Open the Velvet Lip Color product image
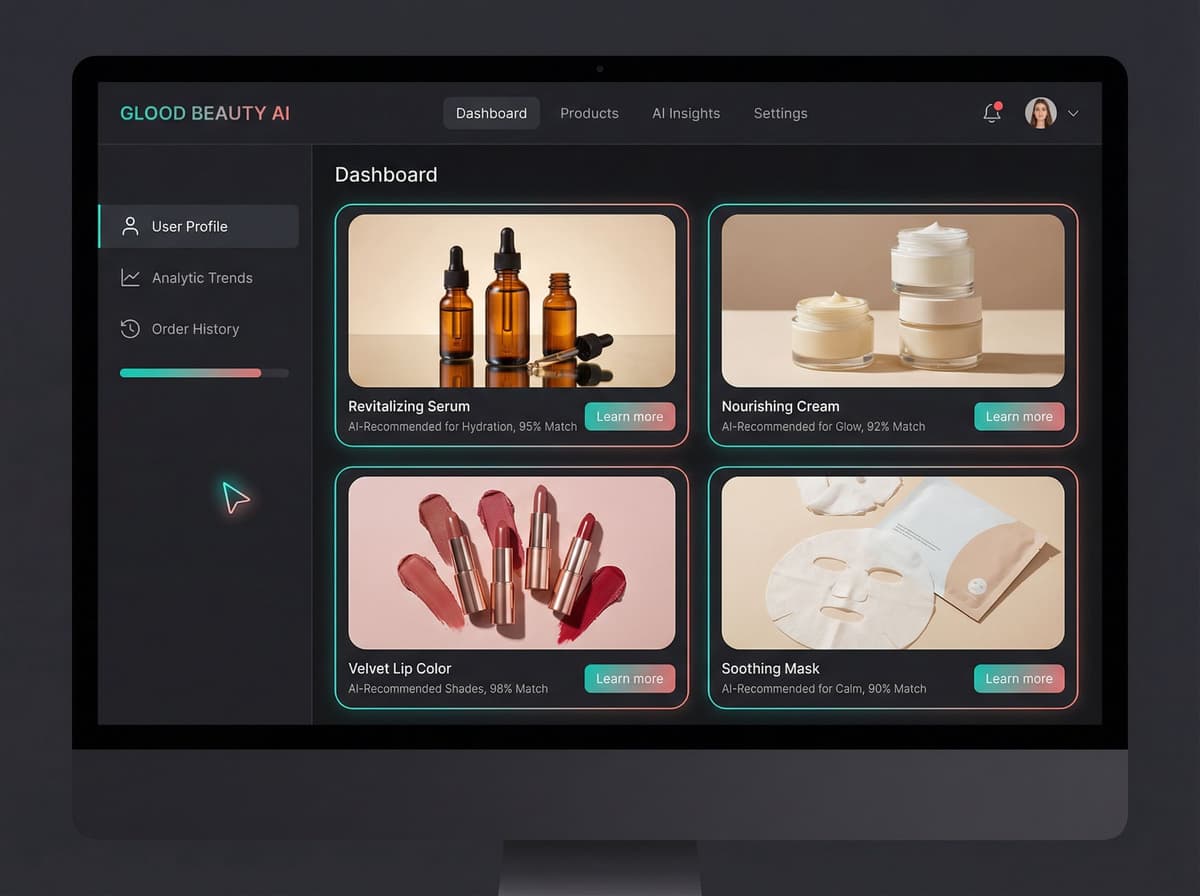 pos(512,562)
